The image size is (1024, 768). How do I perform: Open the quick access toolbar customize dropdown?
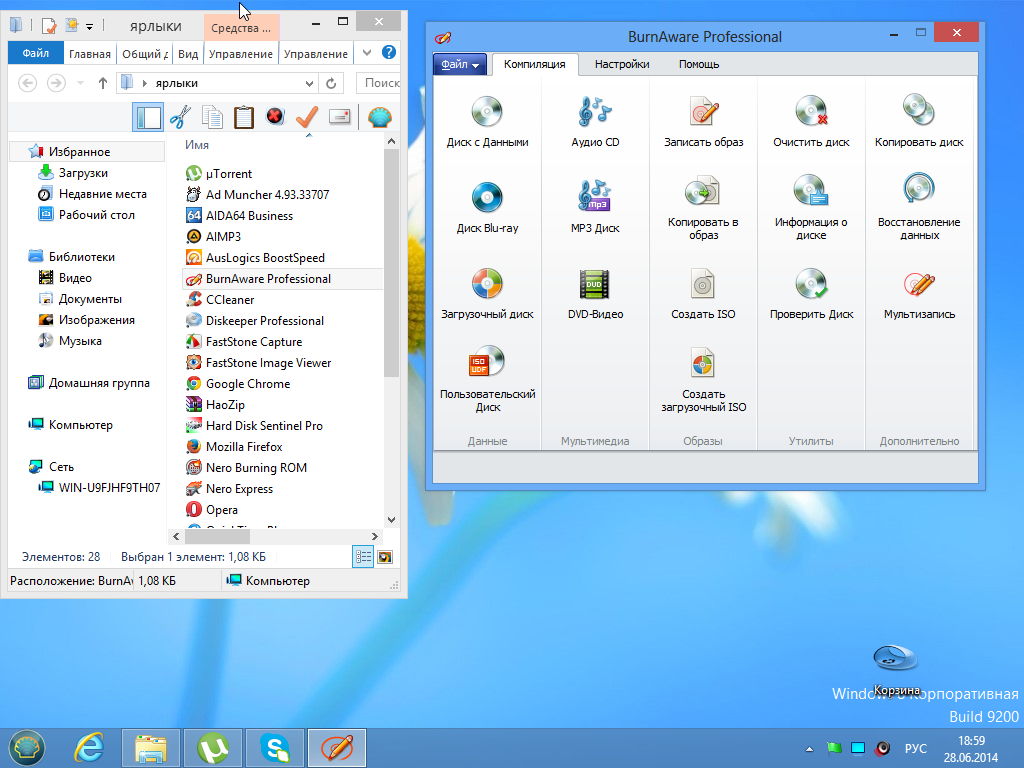(x=89, y=27)
